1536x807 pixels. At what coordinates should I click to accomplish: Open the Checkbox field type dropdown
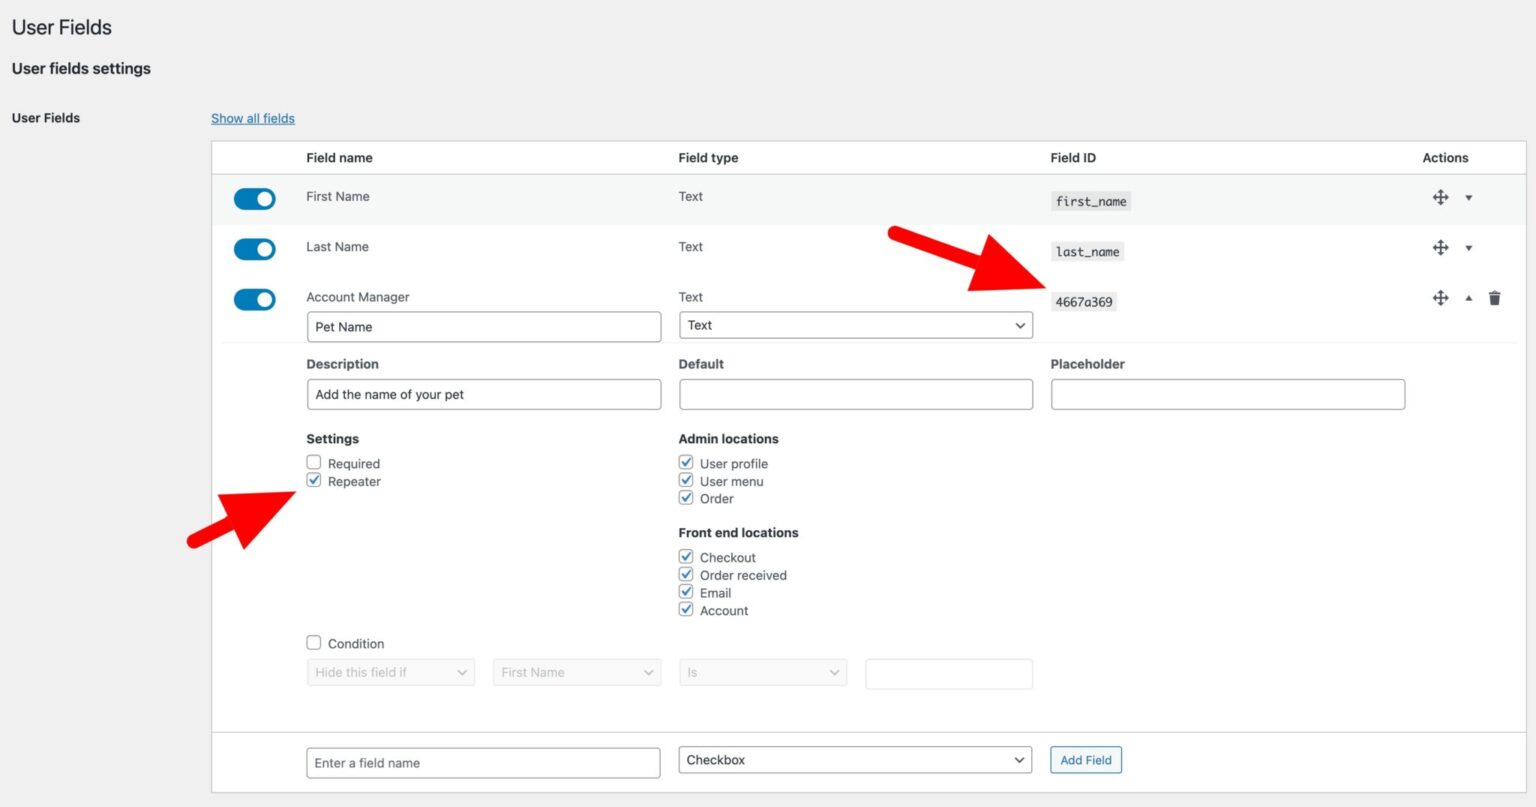(x=855, y=760)
